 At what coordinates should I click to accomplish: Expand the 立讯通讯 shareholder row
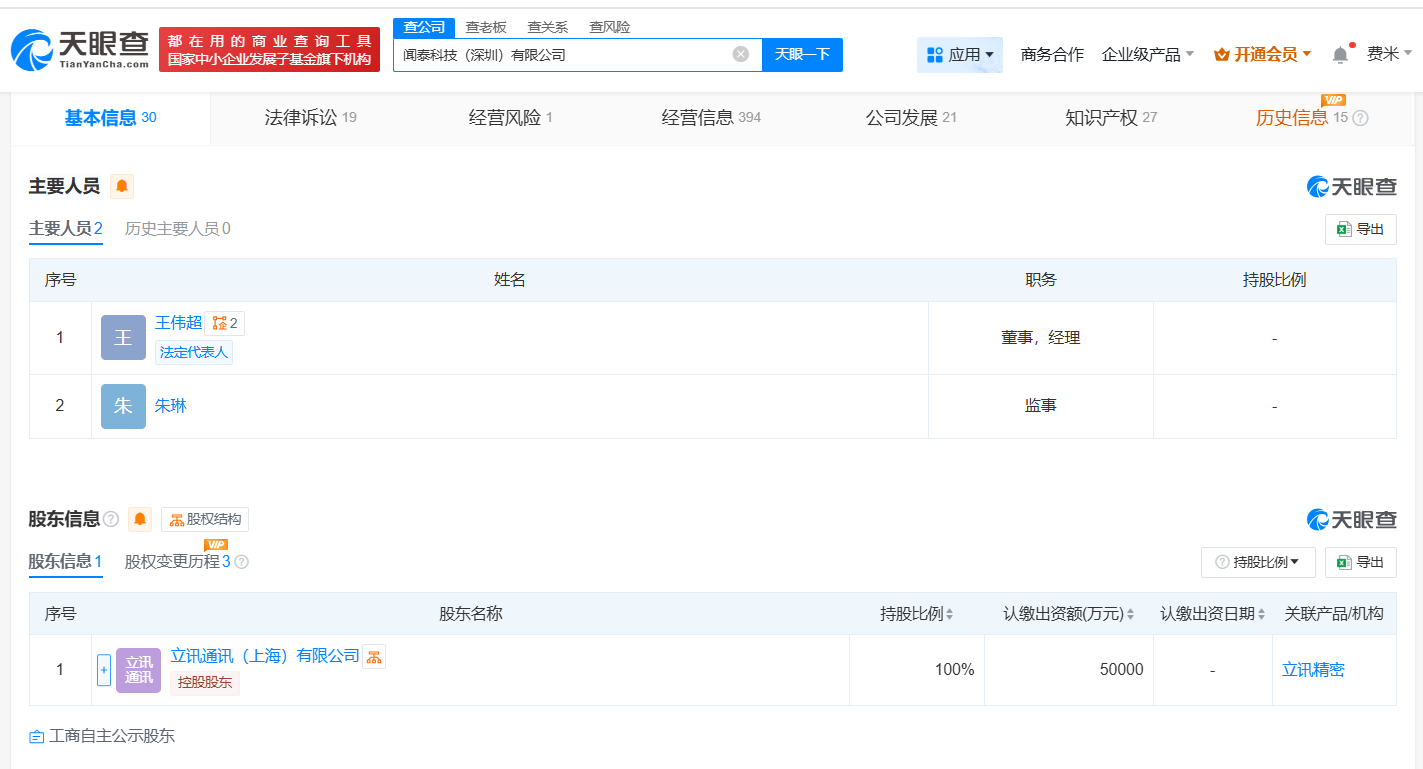(104, 670)
